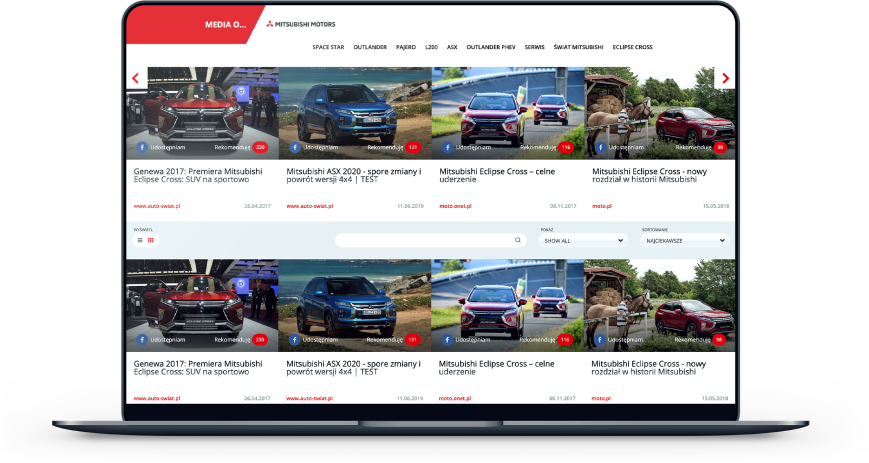869x463 pixels.
Task: Open lower grid article 'Mitsubishi ASX 2020 - spore zmiany'
Action: (353, 368)
